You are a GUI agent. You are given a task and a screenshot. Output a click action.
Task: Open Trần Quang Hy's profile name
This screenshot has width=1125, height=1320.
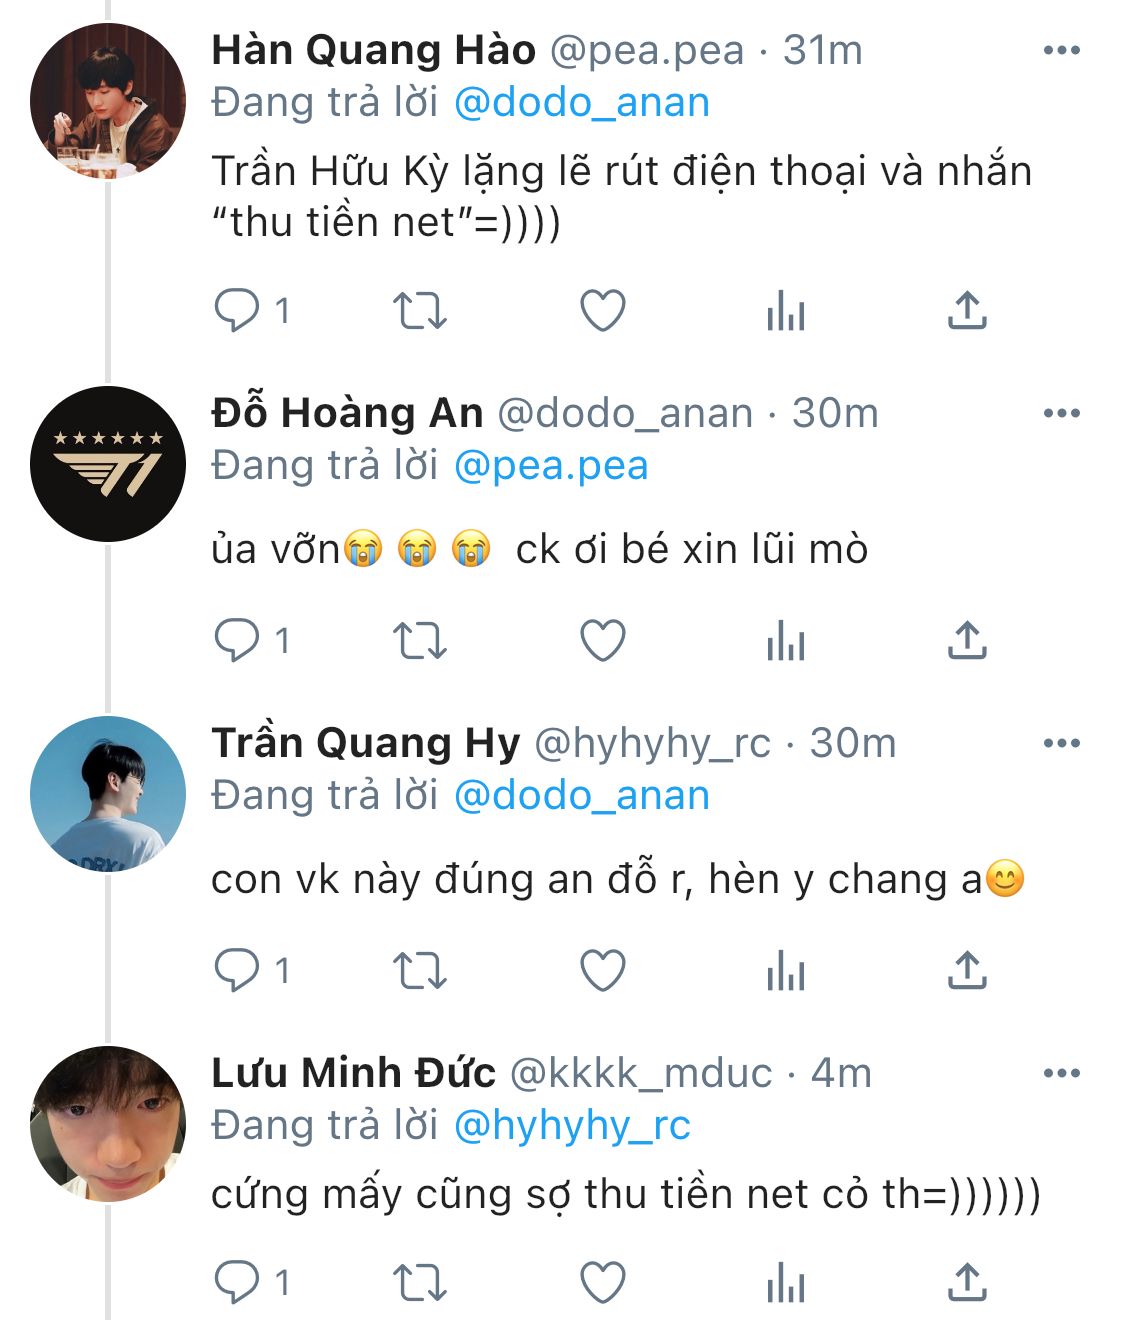(x=366, y=743)
